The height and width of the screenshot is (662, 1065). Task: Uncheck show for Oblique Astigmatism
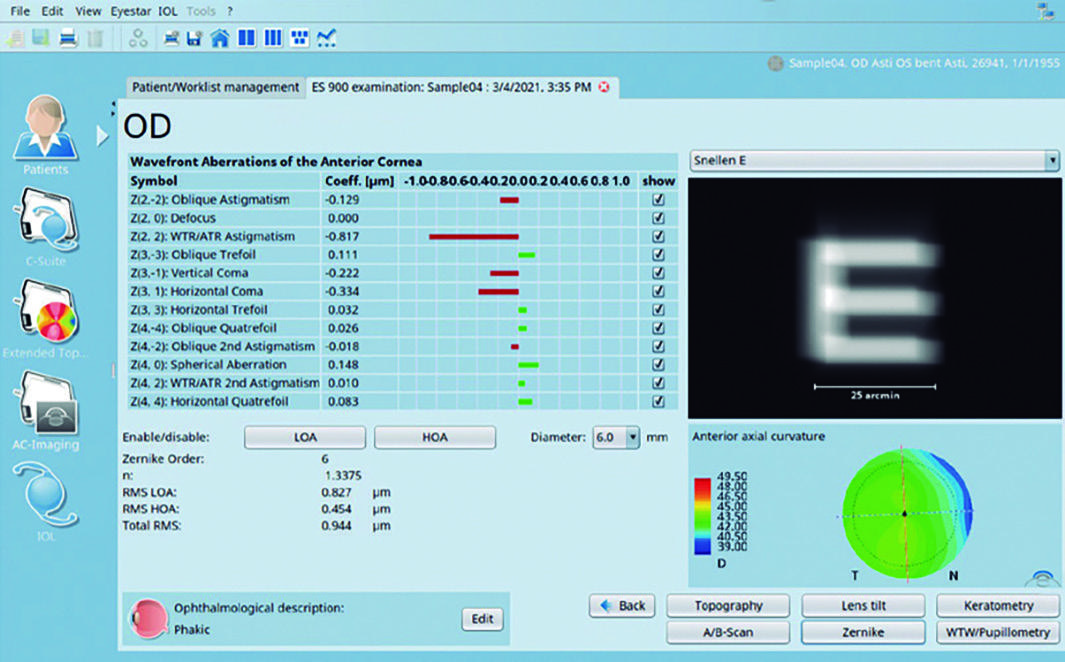pyautogui.click(x=657, y=200)
